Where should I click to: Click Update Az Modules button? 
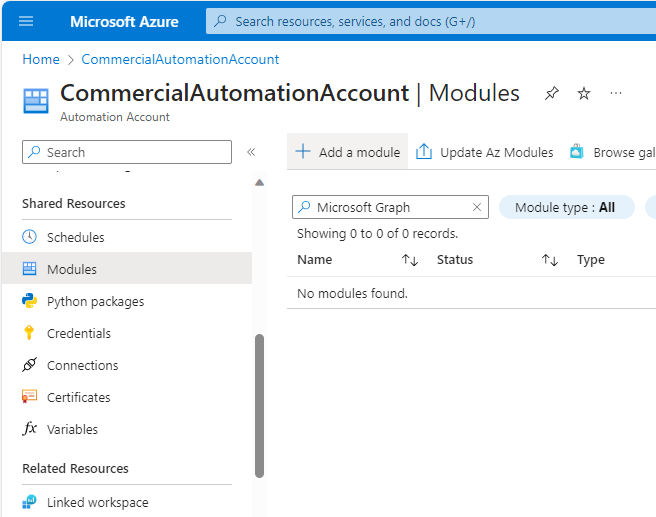point(484,152)
